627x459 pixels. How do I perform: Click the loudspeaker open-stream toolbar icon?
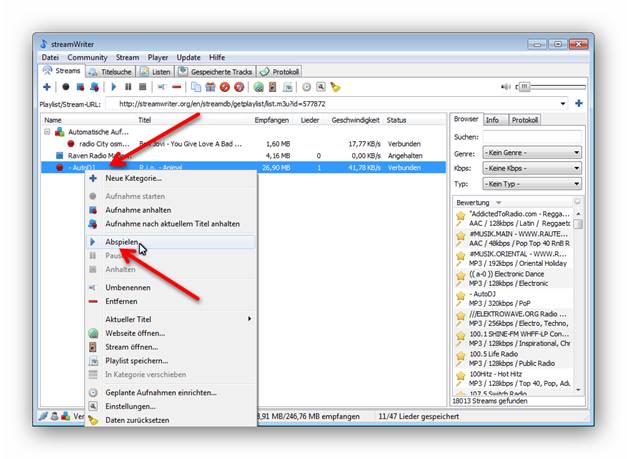272,87
